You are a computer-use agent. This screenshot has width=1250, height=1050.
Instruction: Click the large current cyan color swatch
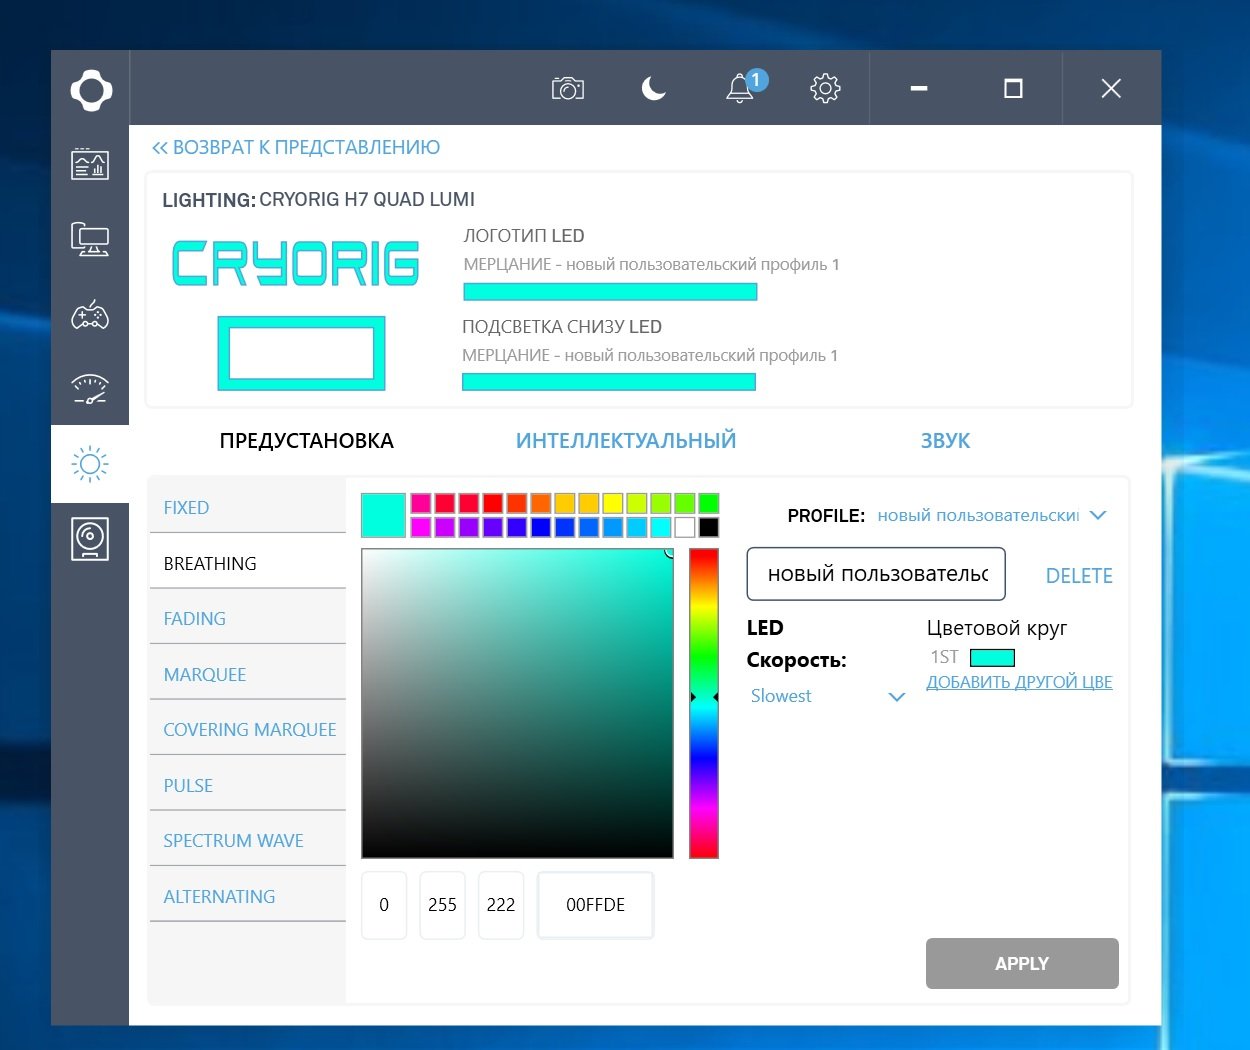[x=383, y=515]
